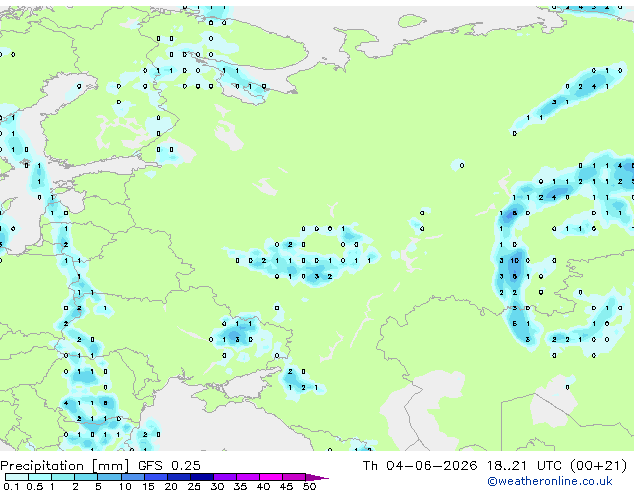This screenshot has height=490, width=634.
Task: Click the date text 'Th 04-06-2026'
Action: pyautogui.click(x=420, y=466)
